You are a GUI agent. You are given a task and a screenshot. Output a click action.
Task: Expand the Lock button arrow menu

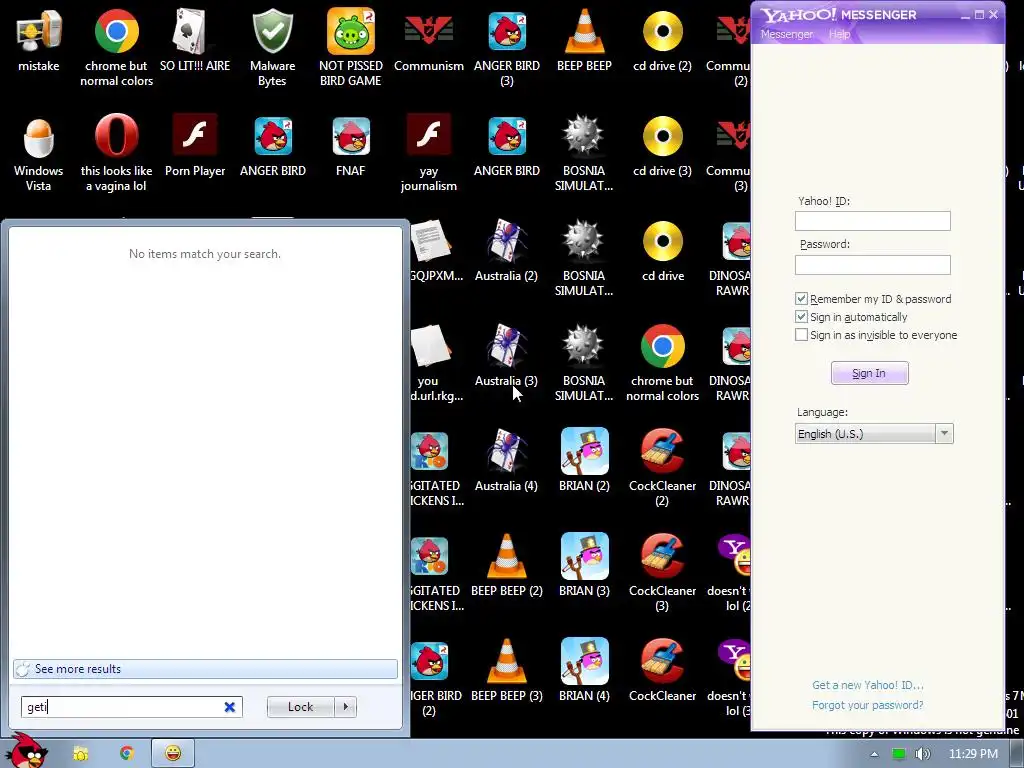click(x=345, y=707)
